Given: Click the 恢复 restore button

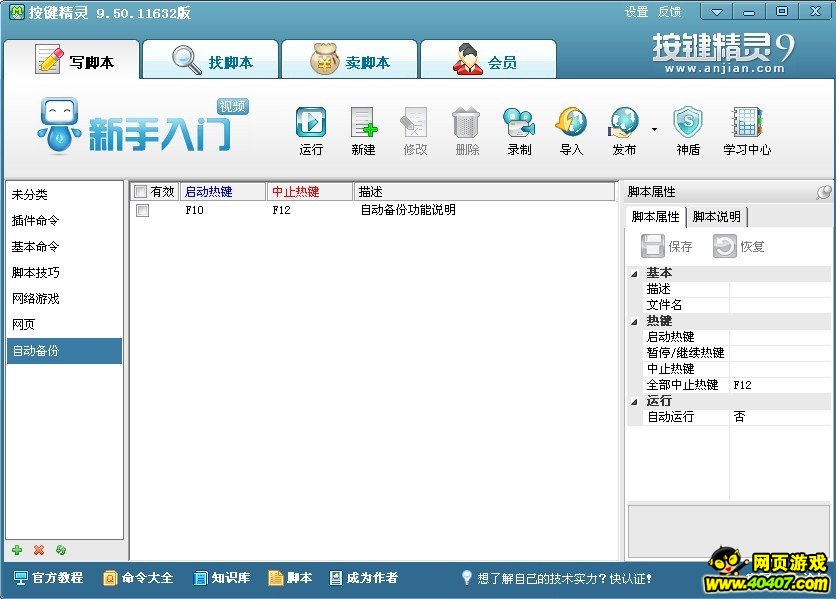Looking at the screenshot, I should pyautogui.click(x=739, y=246).
